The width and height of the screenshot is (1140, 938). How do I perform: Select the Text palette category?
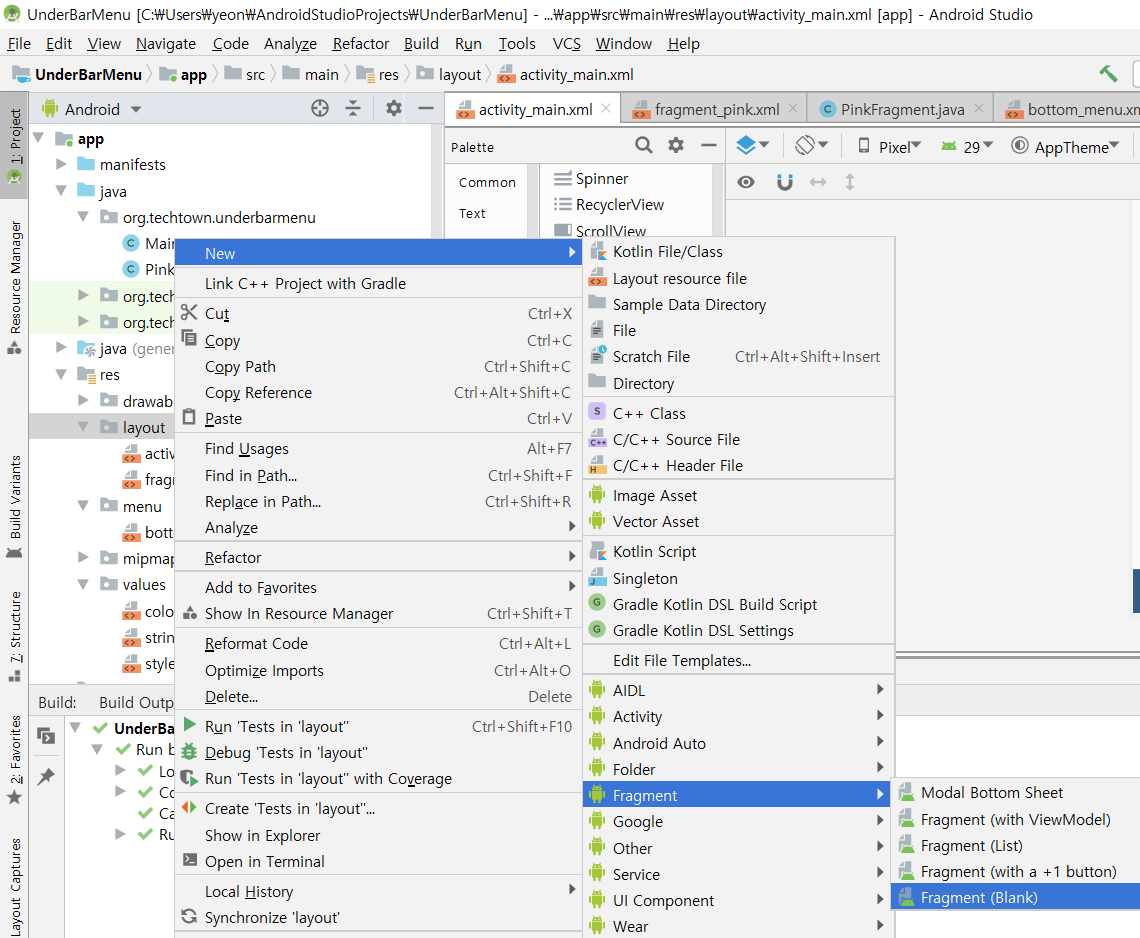(472, 213)
